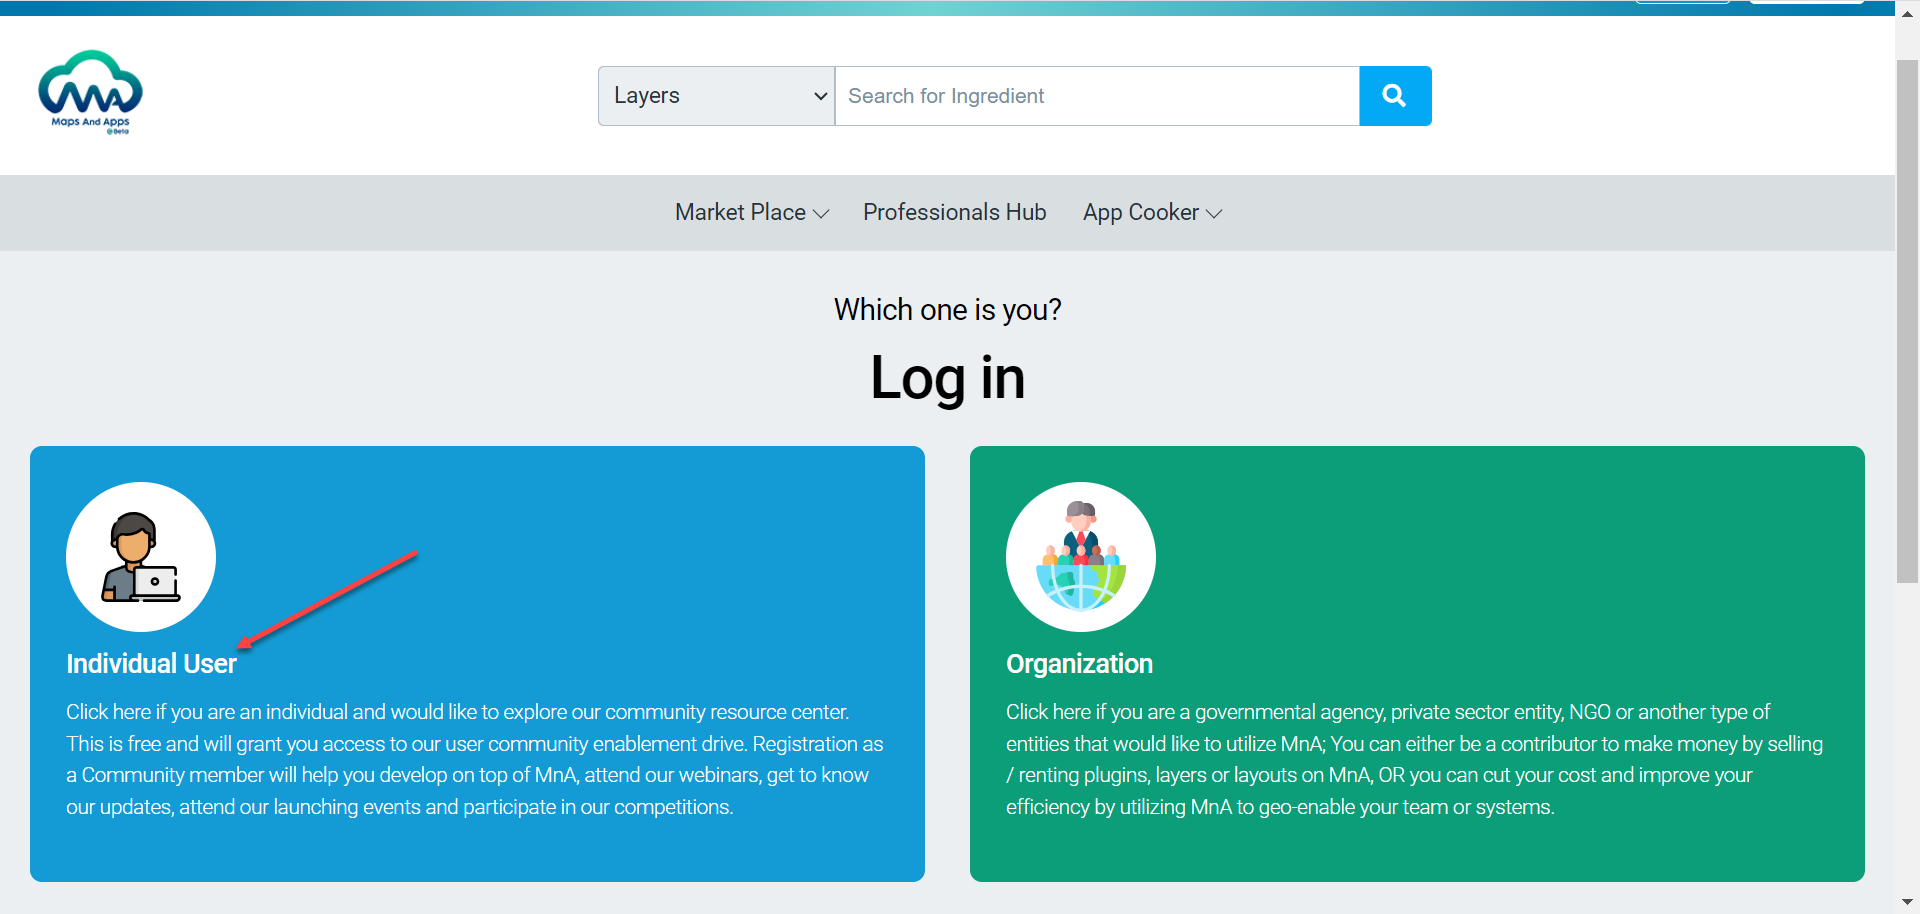The height and width of the screenshot is (914, 1920).
Task: Open the Professionals Hub page
Action: (955, 213)
